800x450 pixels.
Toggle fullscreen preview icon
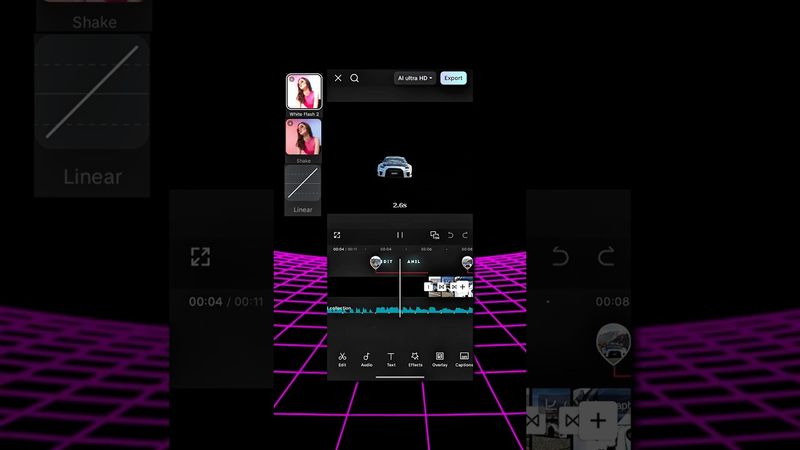pyautogui.click(x=337, y=235)
